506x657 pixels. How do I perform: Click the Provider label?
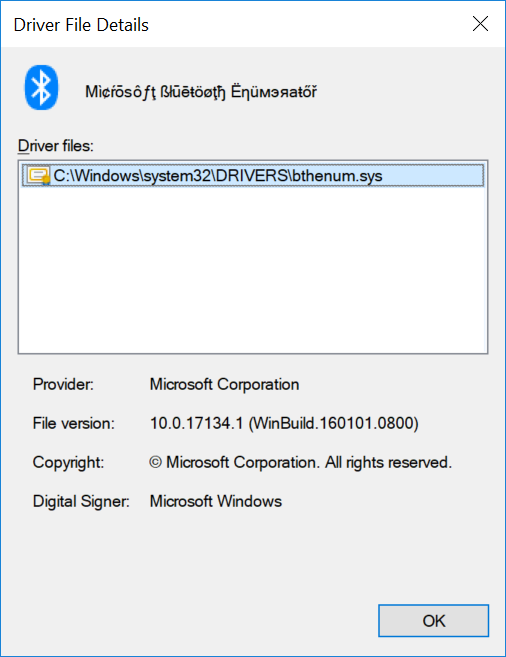point(63,384)
